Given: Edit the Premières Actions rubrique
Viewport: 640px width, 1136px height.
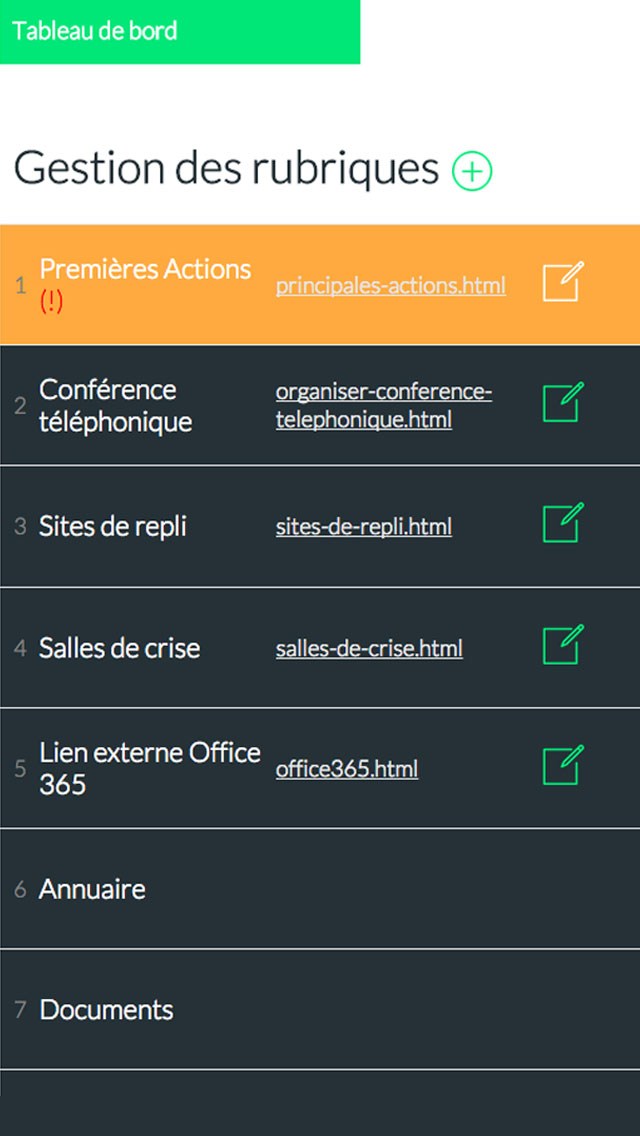Looking at the screenshot, I should coord(562,282).
